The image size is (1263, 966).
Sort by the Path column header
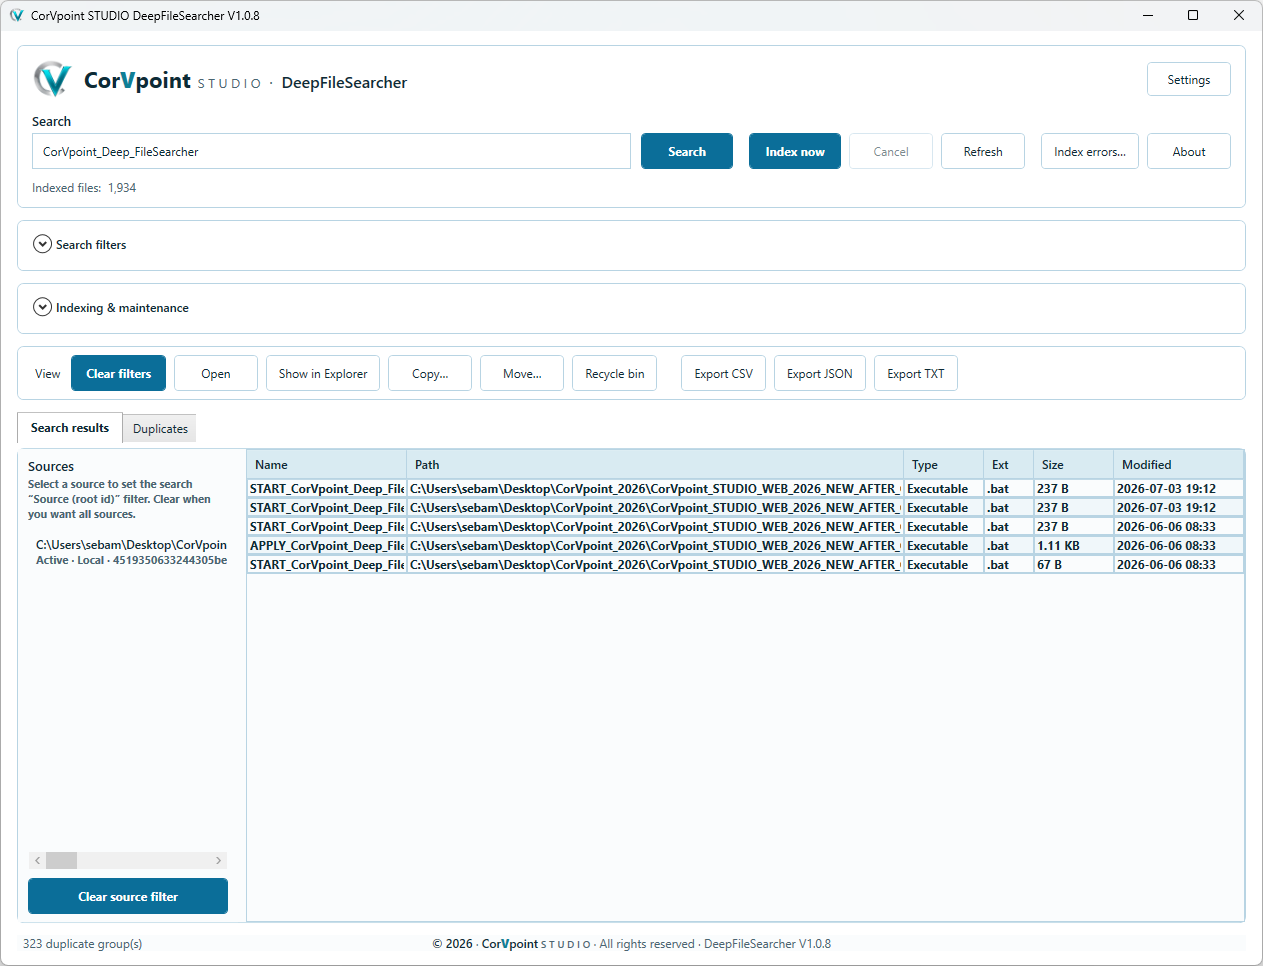(x=655, y=464)
